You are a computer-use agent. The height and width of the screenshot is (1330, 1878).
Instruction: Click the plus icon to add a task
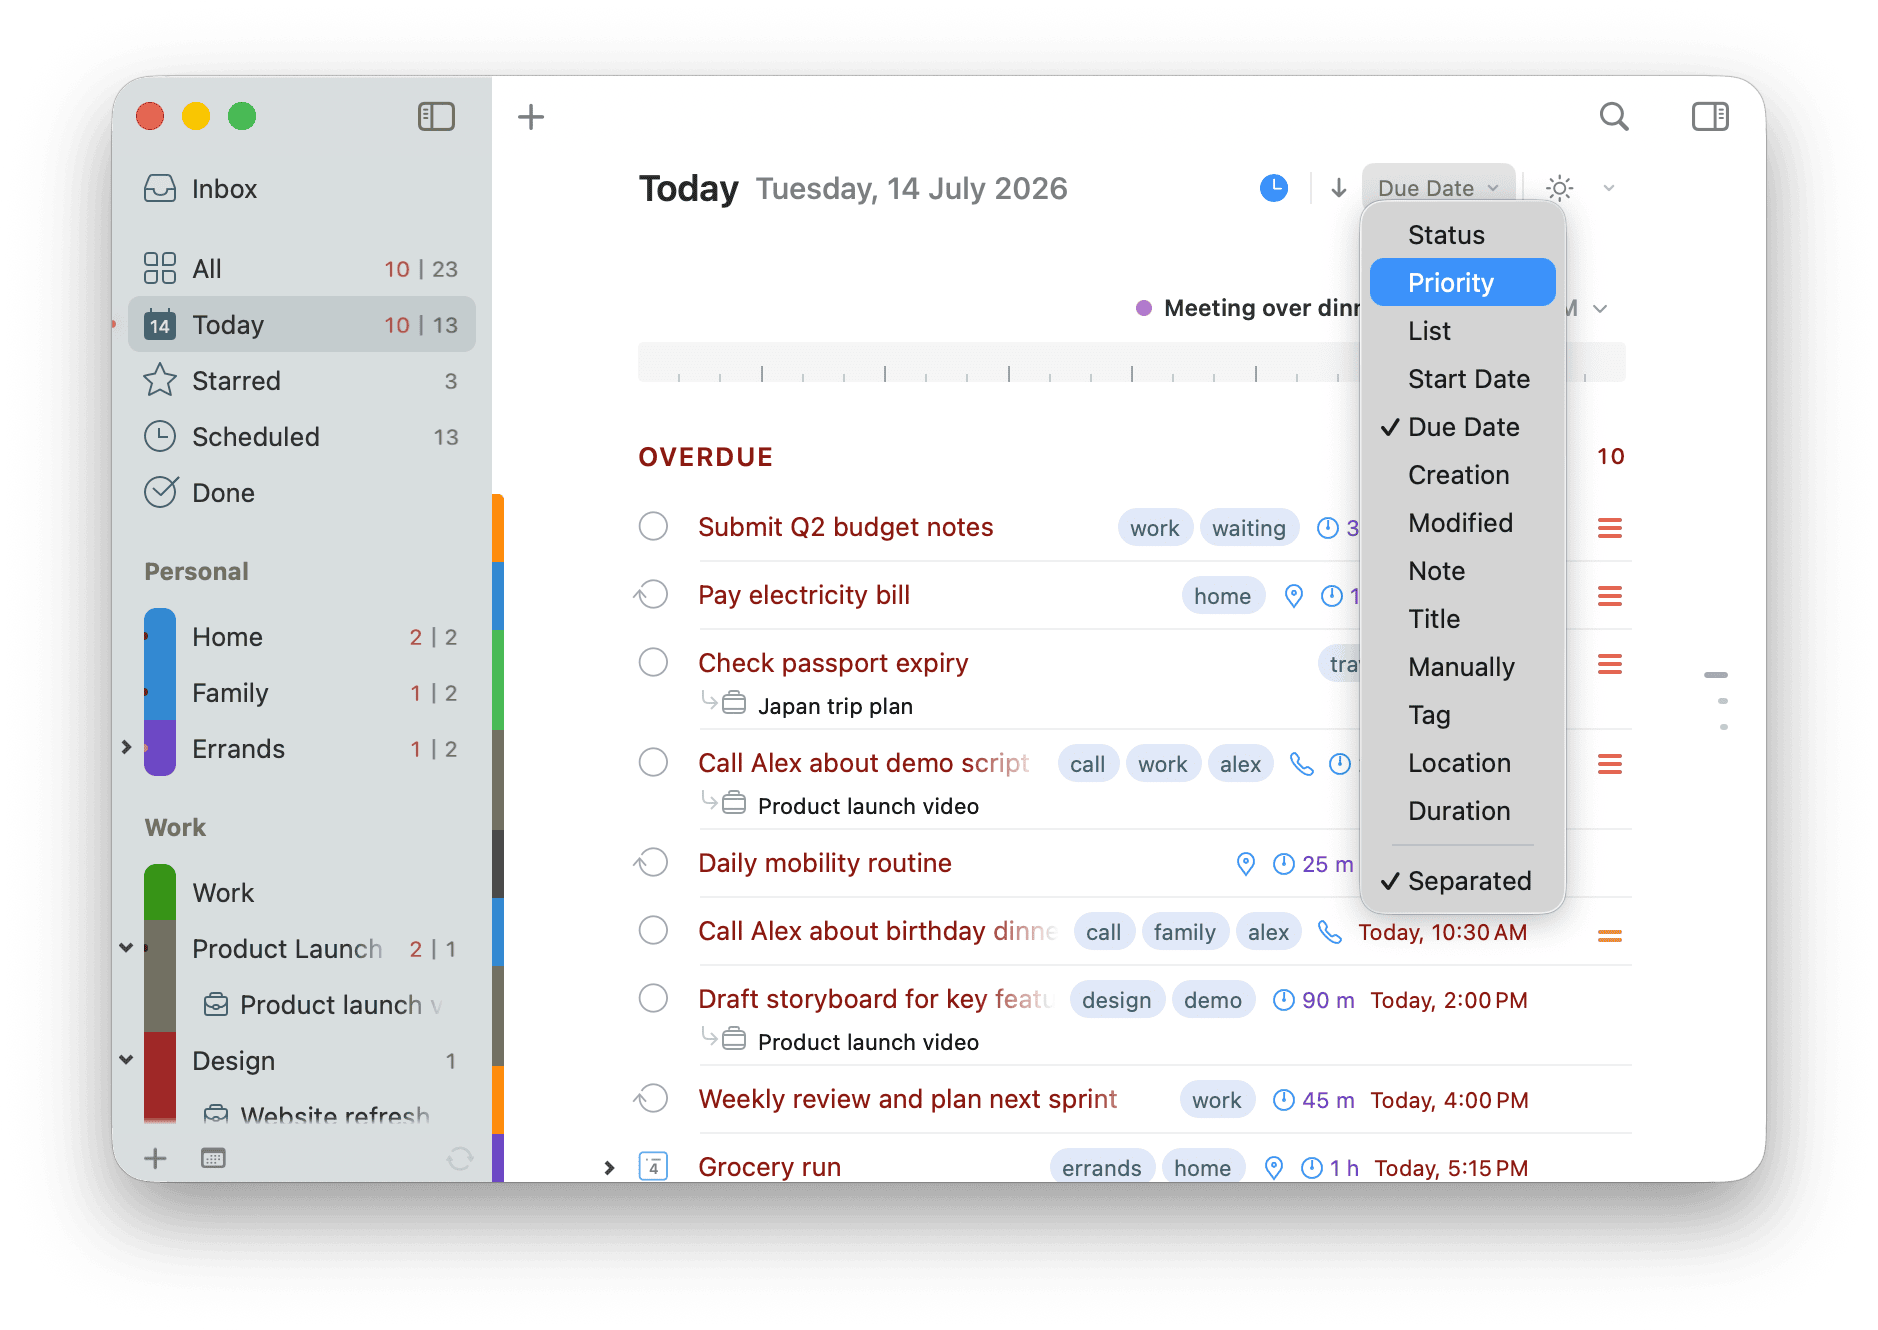click(531, 117)
